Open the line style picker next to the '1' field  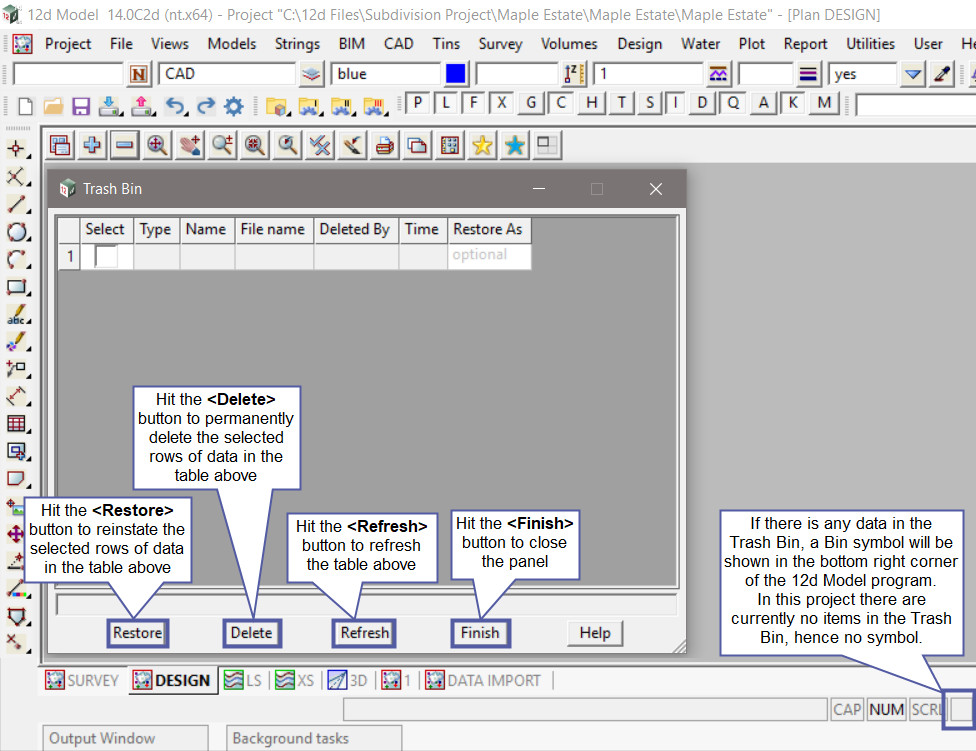(x=718, y=74)
